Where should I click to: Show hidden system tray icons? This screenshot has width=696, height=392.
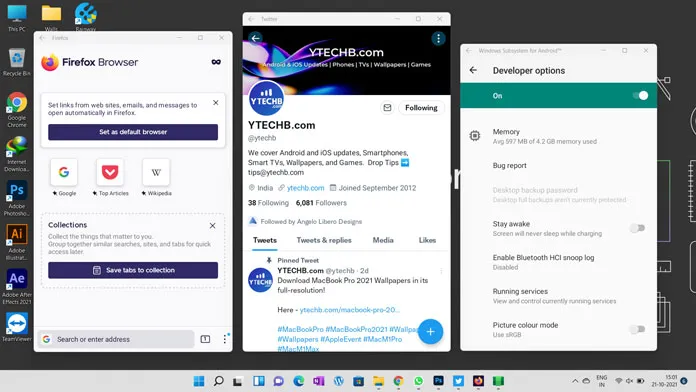tap(575, 381)
